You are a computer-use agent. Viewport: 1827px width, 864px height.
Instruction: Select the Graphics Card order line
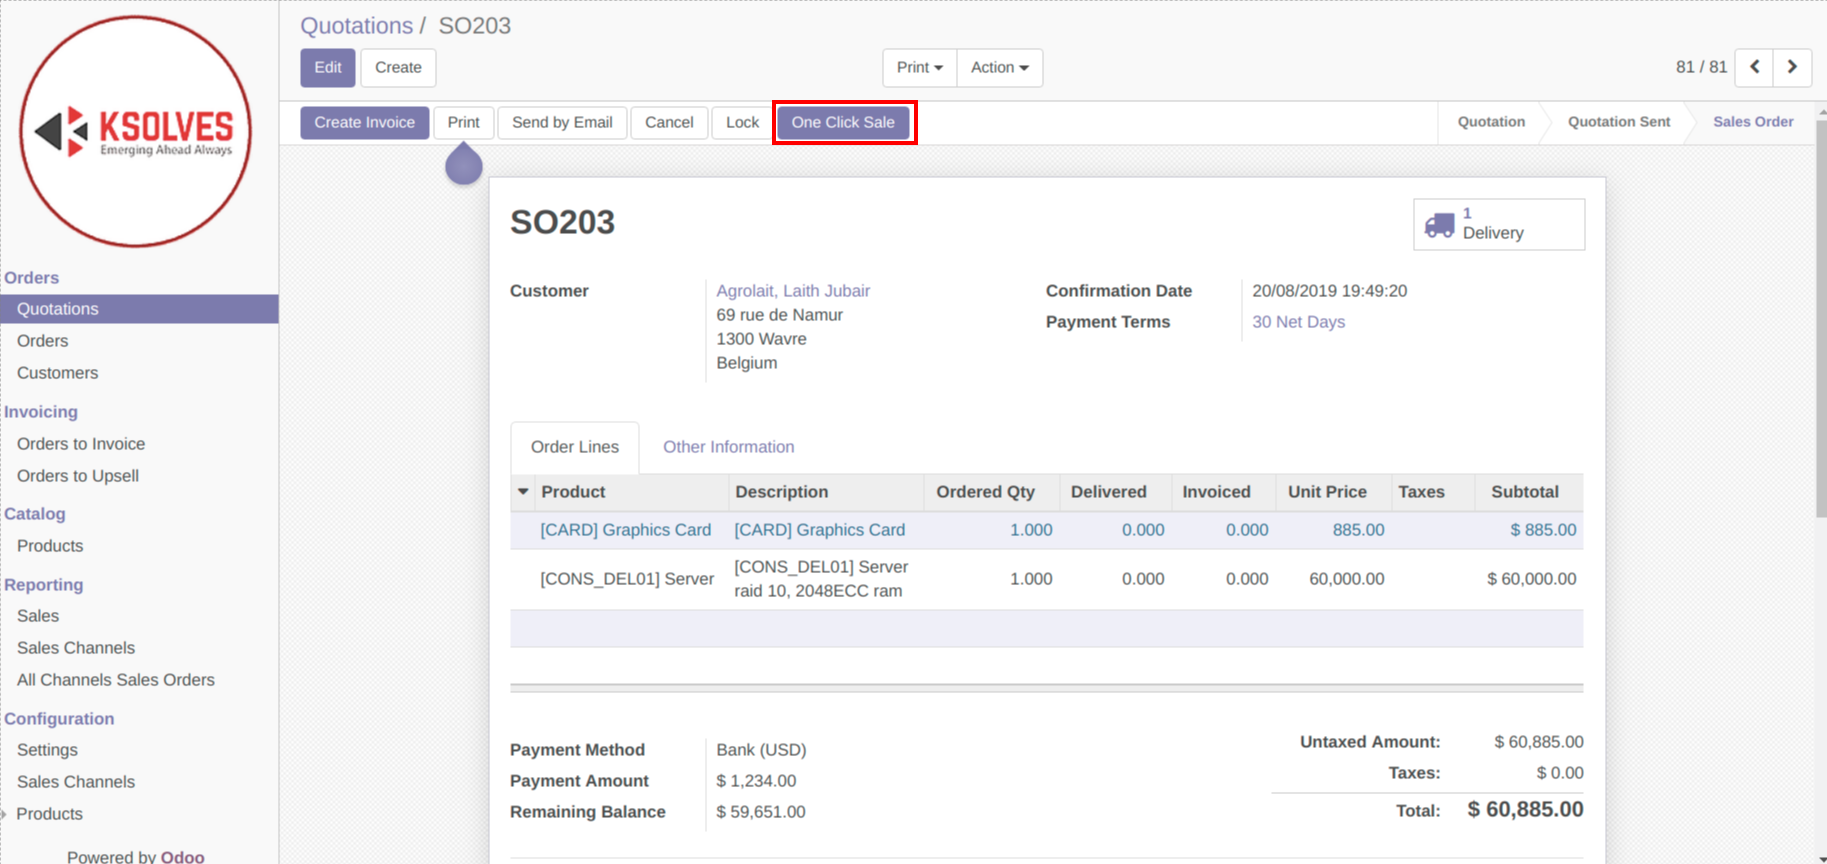coord(625,530)
